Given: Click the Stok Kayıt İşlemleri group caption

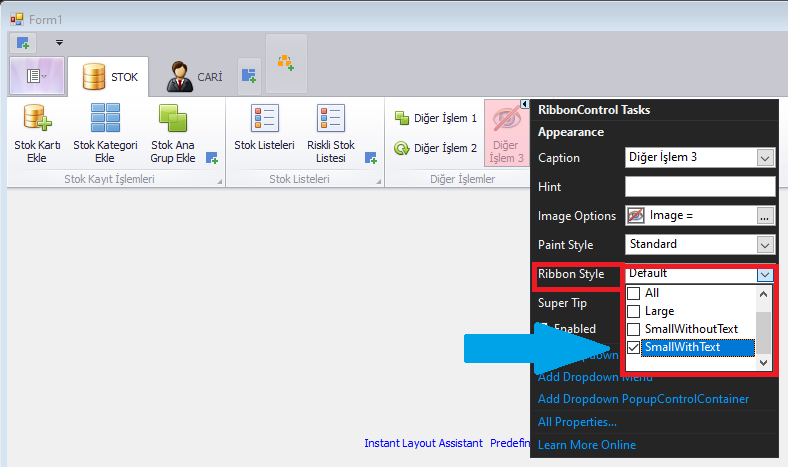Looking at the screenshot, I should (109, 179).
